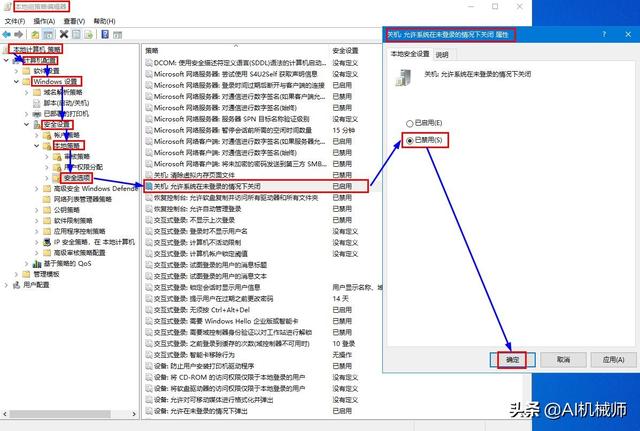This screenshot has width=640, height=431.
Task: Open the 帮助(H) menu
Action: click(x=104, y=21)
